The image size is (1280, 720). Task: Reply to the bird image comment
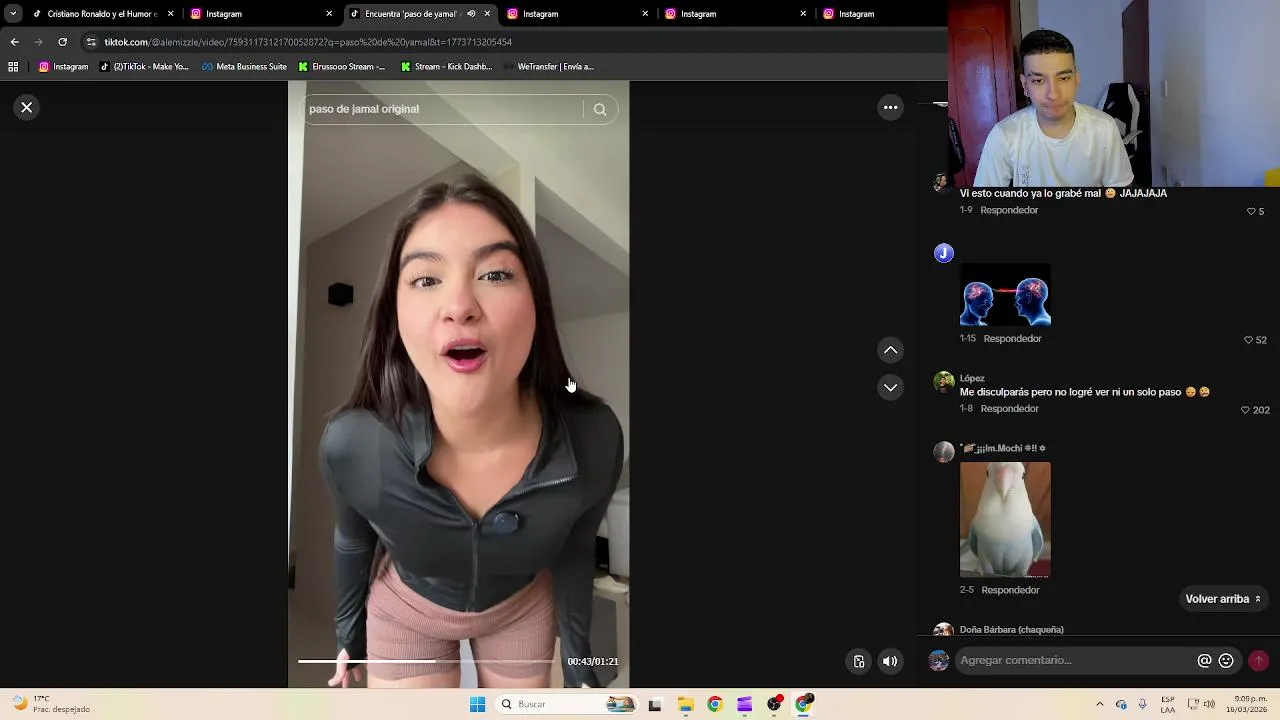(x=1010, y=590)
